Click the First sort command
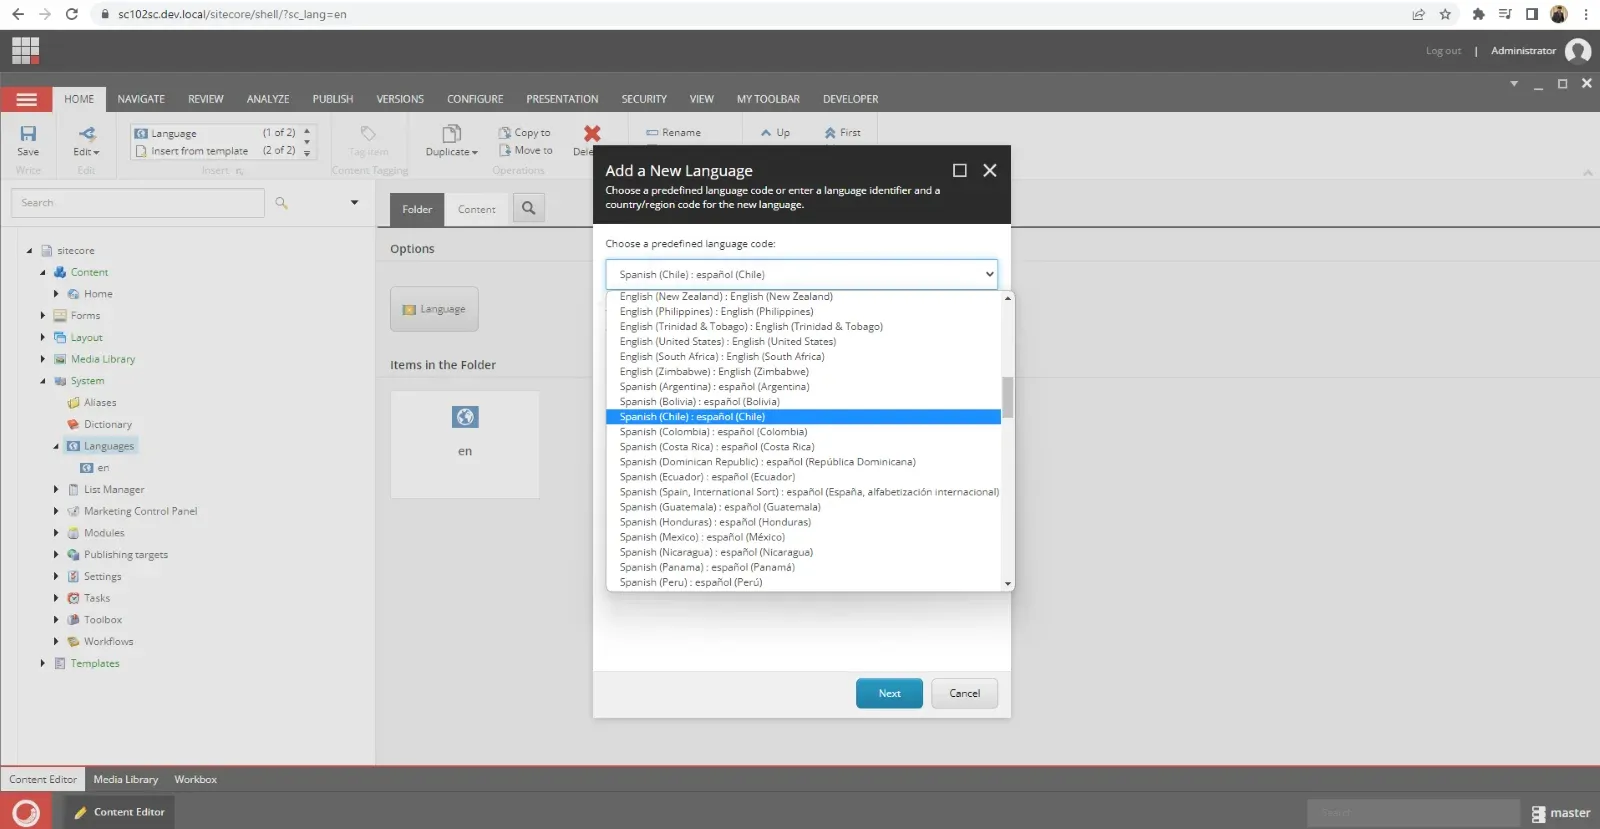 point(843,132)
